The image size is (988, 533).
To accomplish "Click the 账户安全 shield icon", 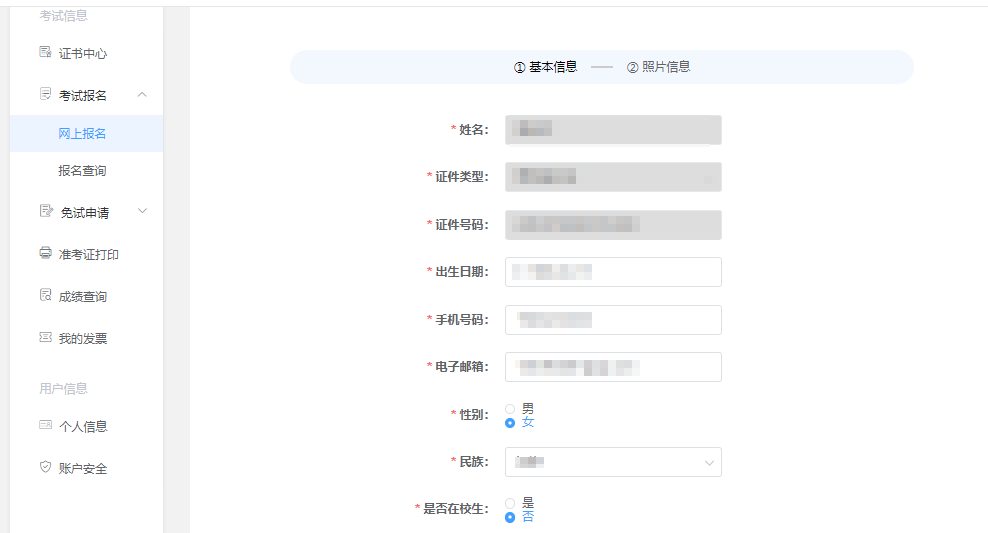I will (x=45, y=468).
